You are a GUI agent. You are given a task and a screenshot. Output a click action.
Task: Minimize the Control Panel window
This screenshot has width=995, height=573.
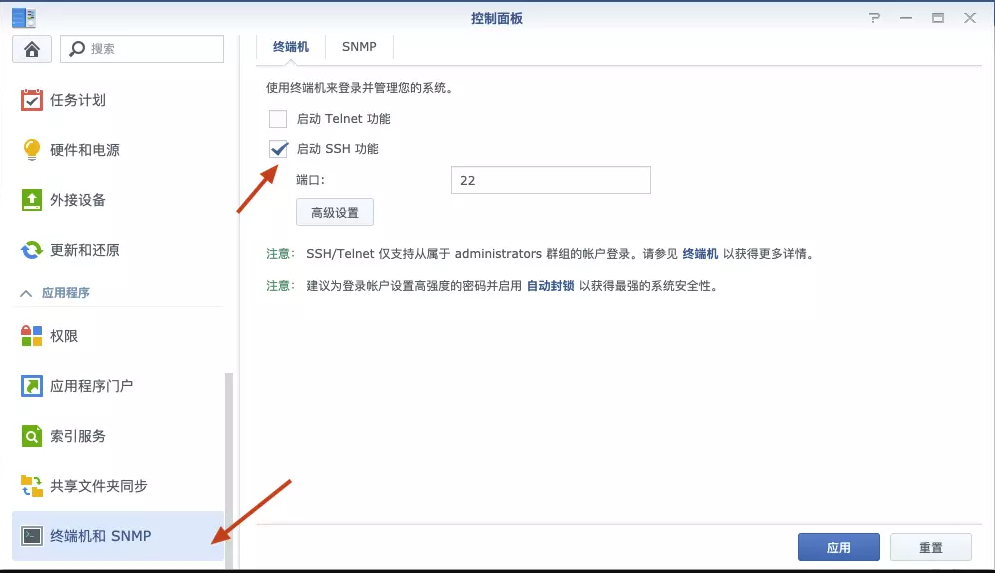(906, 18)
